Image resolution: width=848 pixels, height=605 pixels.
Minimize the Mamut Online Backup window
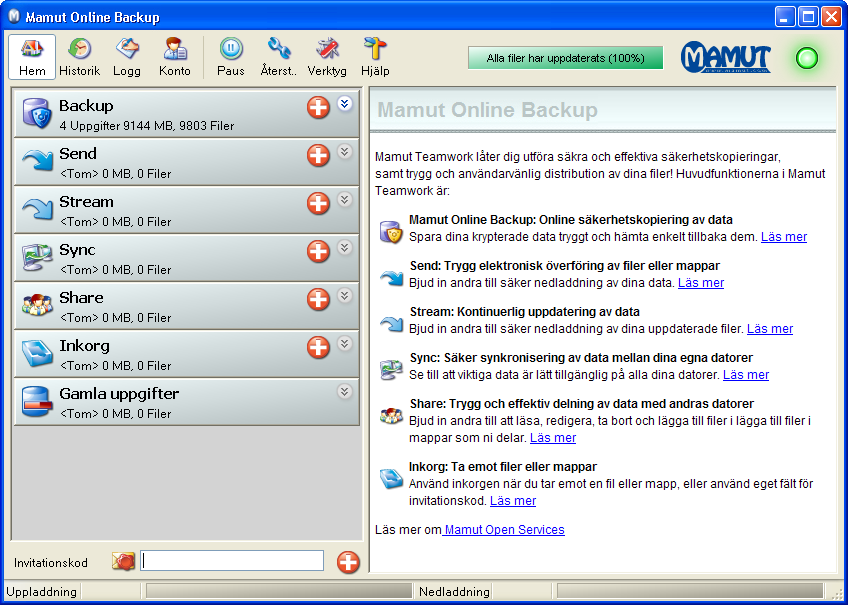(785, 17)
